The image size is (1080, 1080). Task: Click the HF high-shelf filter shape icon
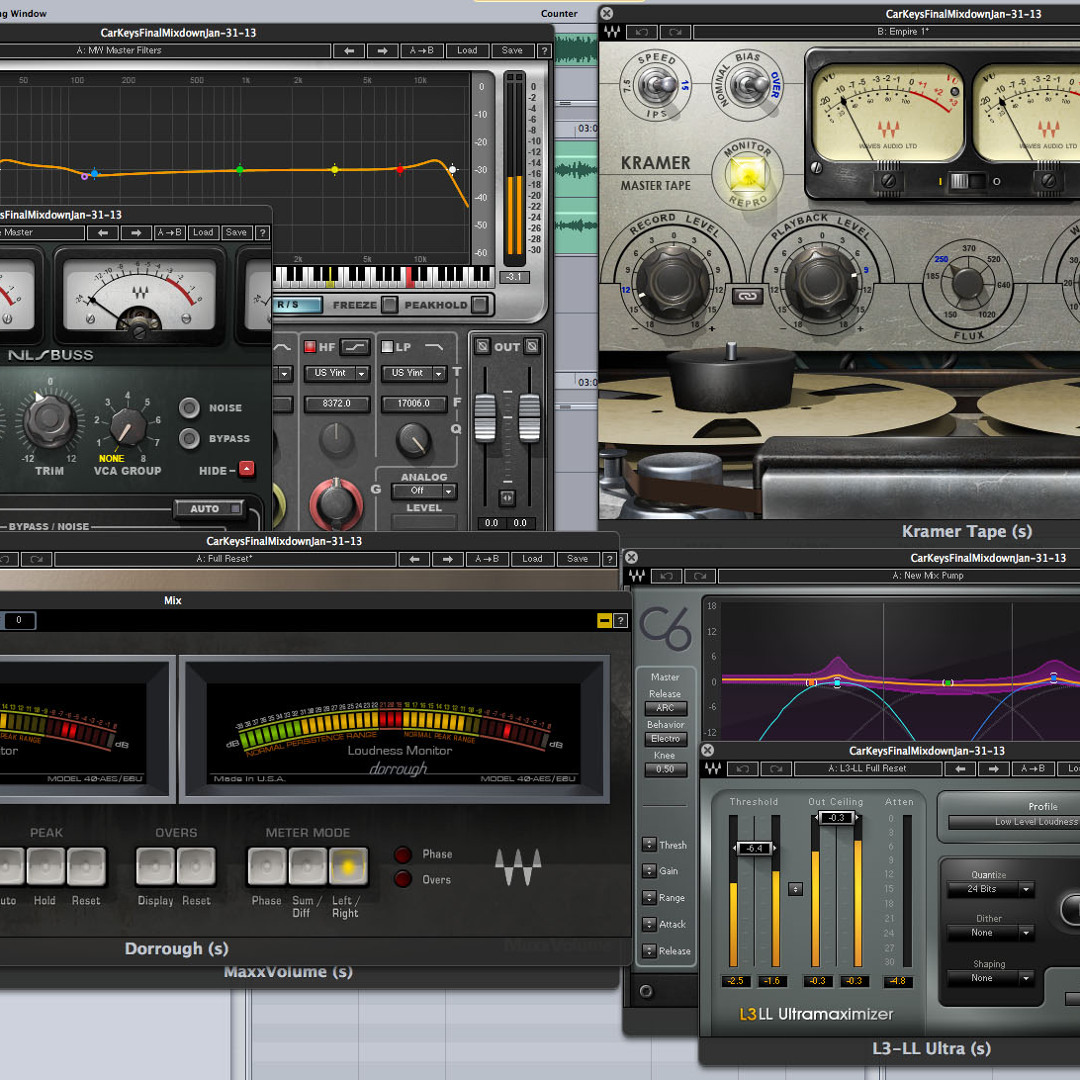[355, 347]
